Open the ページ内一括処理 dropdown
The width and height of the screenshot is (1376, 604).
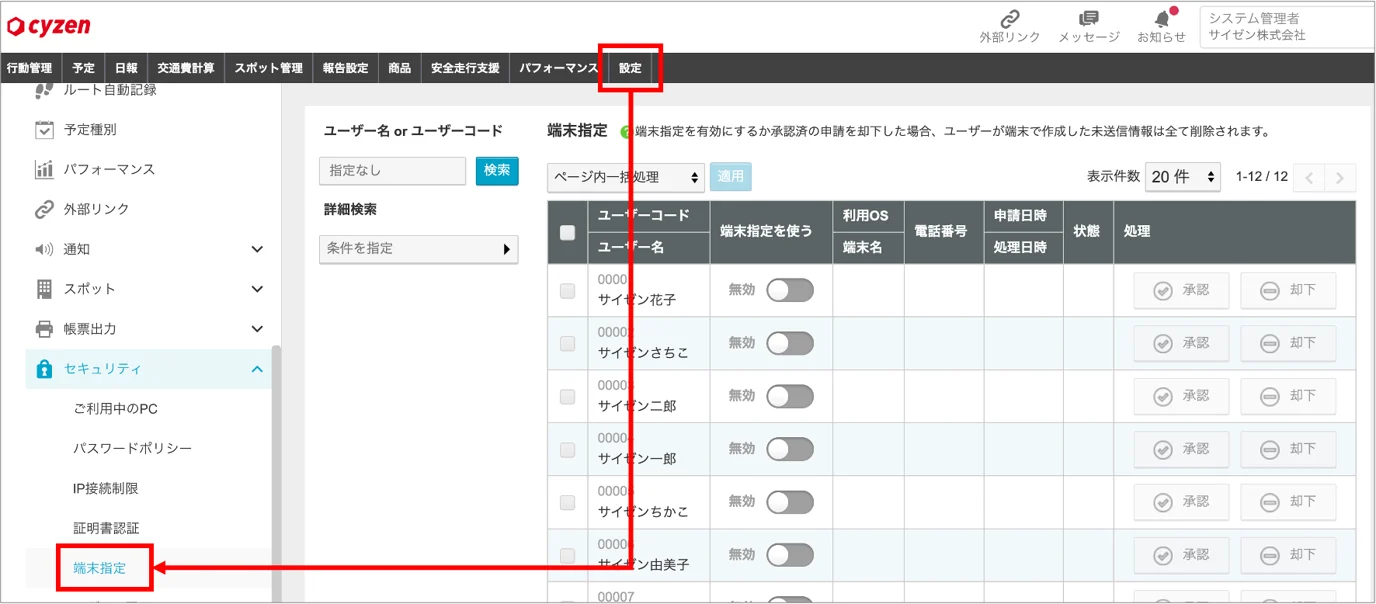[626, 177]
